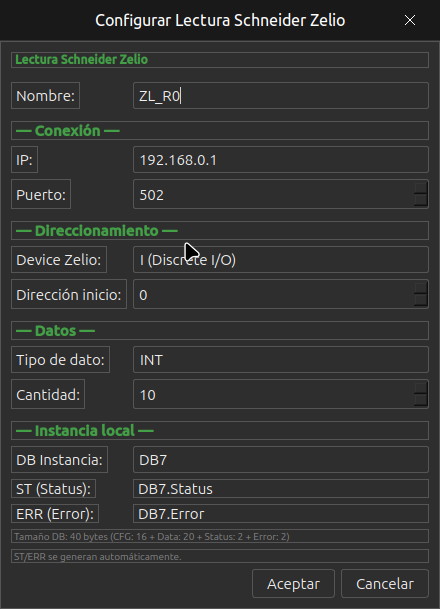Click the DB Instancia field DB7
The image size is (440, 609).
pos(281,460)
